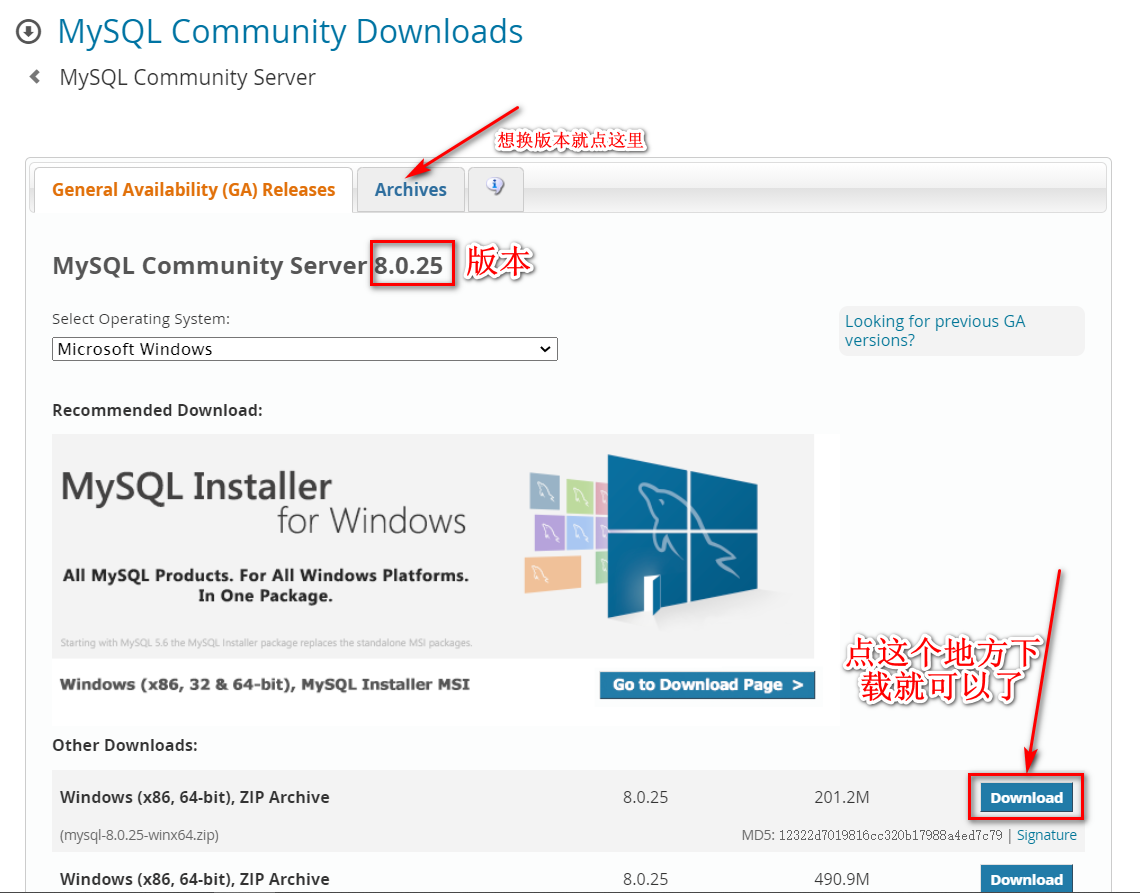
Task: Click the MySQL Installer MSI description text
Action: [265, 684]
